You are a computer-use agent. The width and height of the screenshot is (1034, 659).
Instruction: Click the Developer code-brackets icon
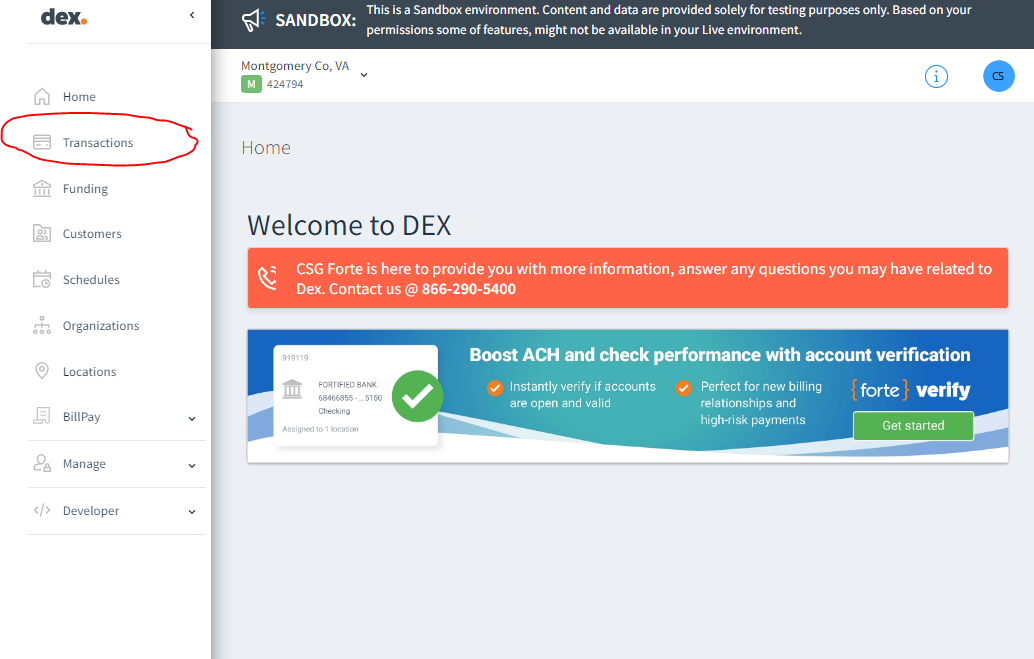click(x=42, y=510)
